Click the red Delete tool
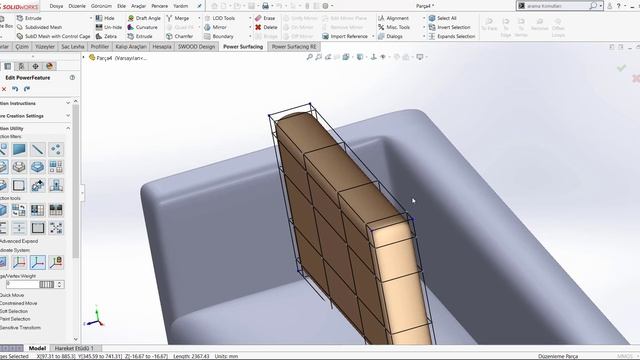The width and height of the screenshot is (640, 360). click(266, 27)
